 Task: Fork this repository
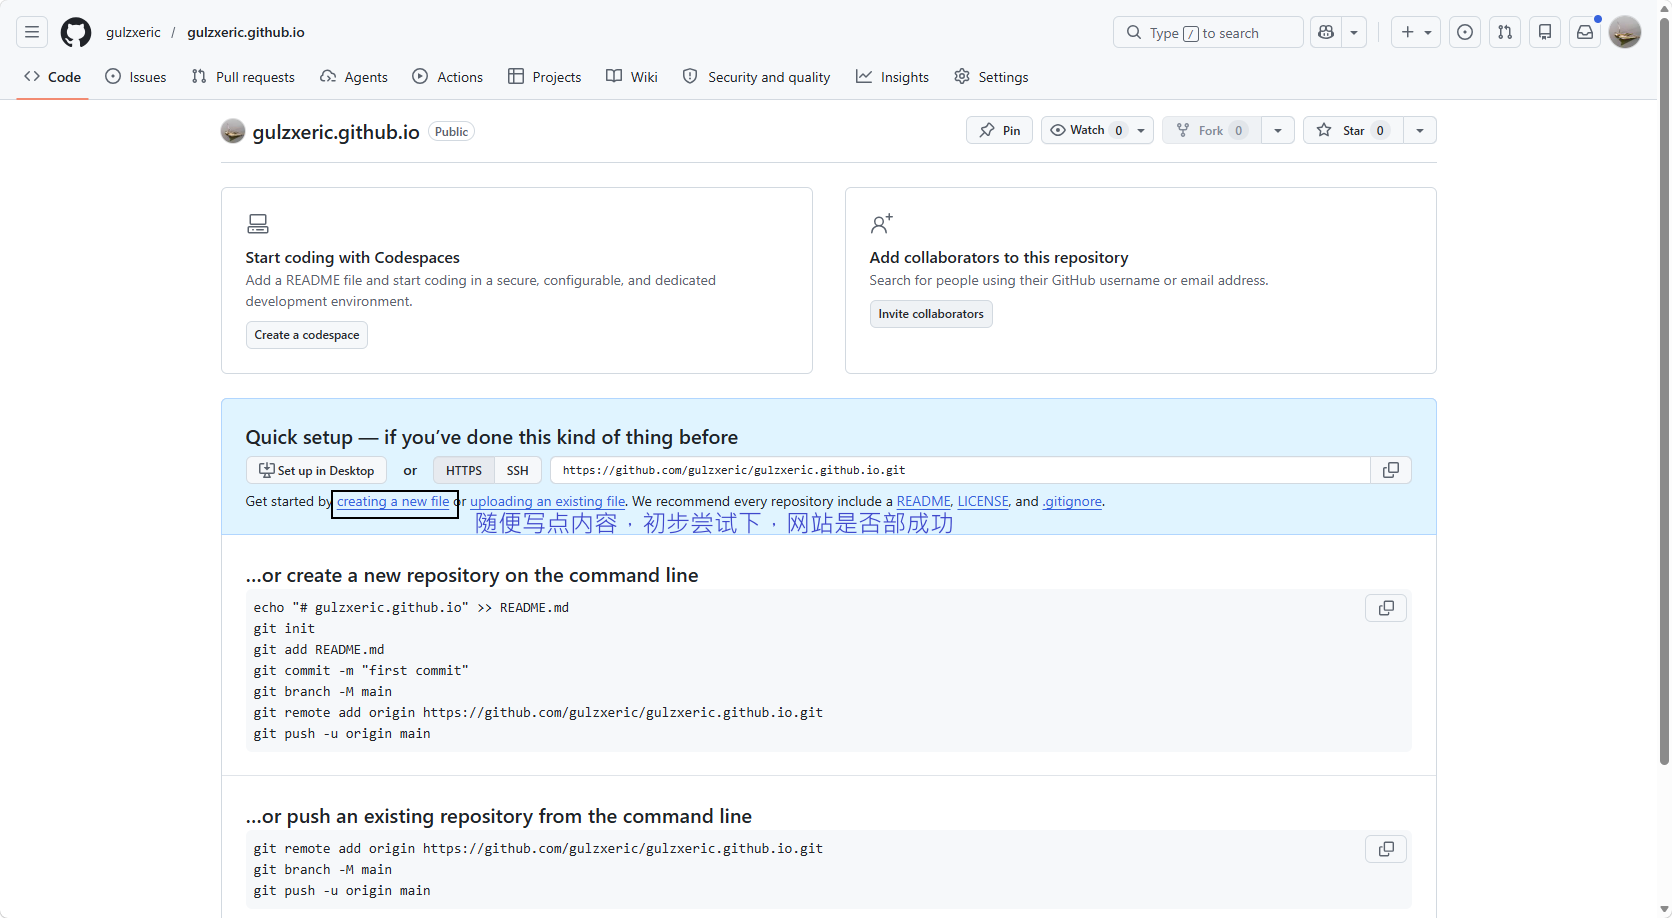pyautogui.click(x=1211, y=130)
